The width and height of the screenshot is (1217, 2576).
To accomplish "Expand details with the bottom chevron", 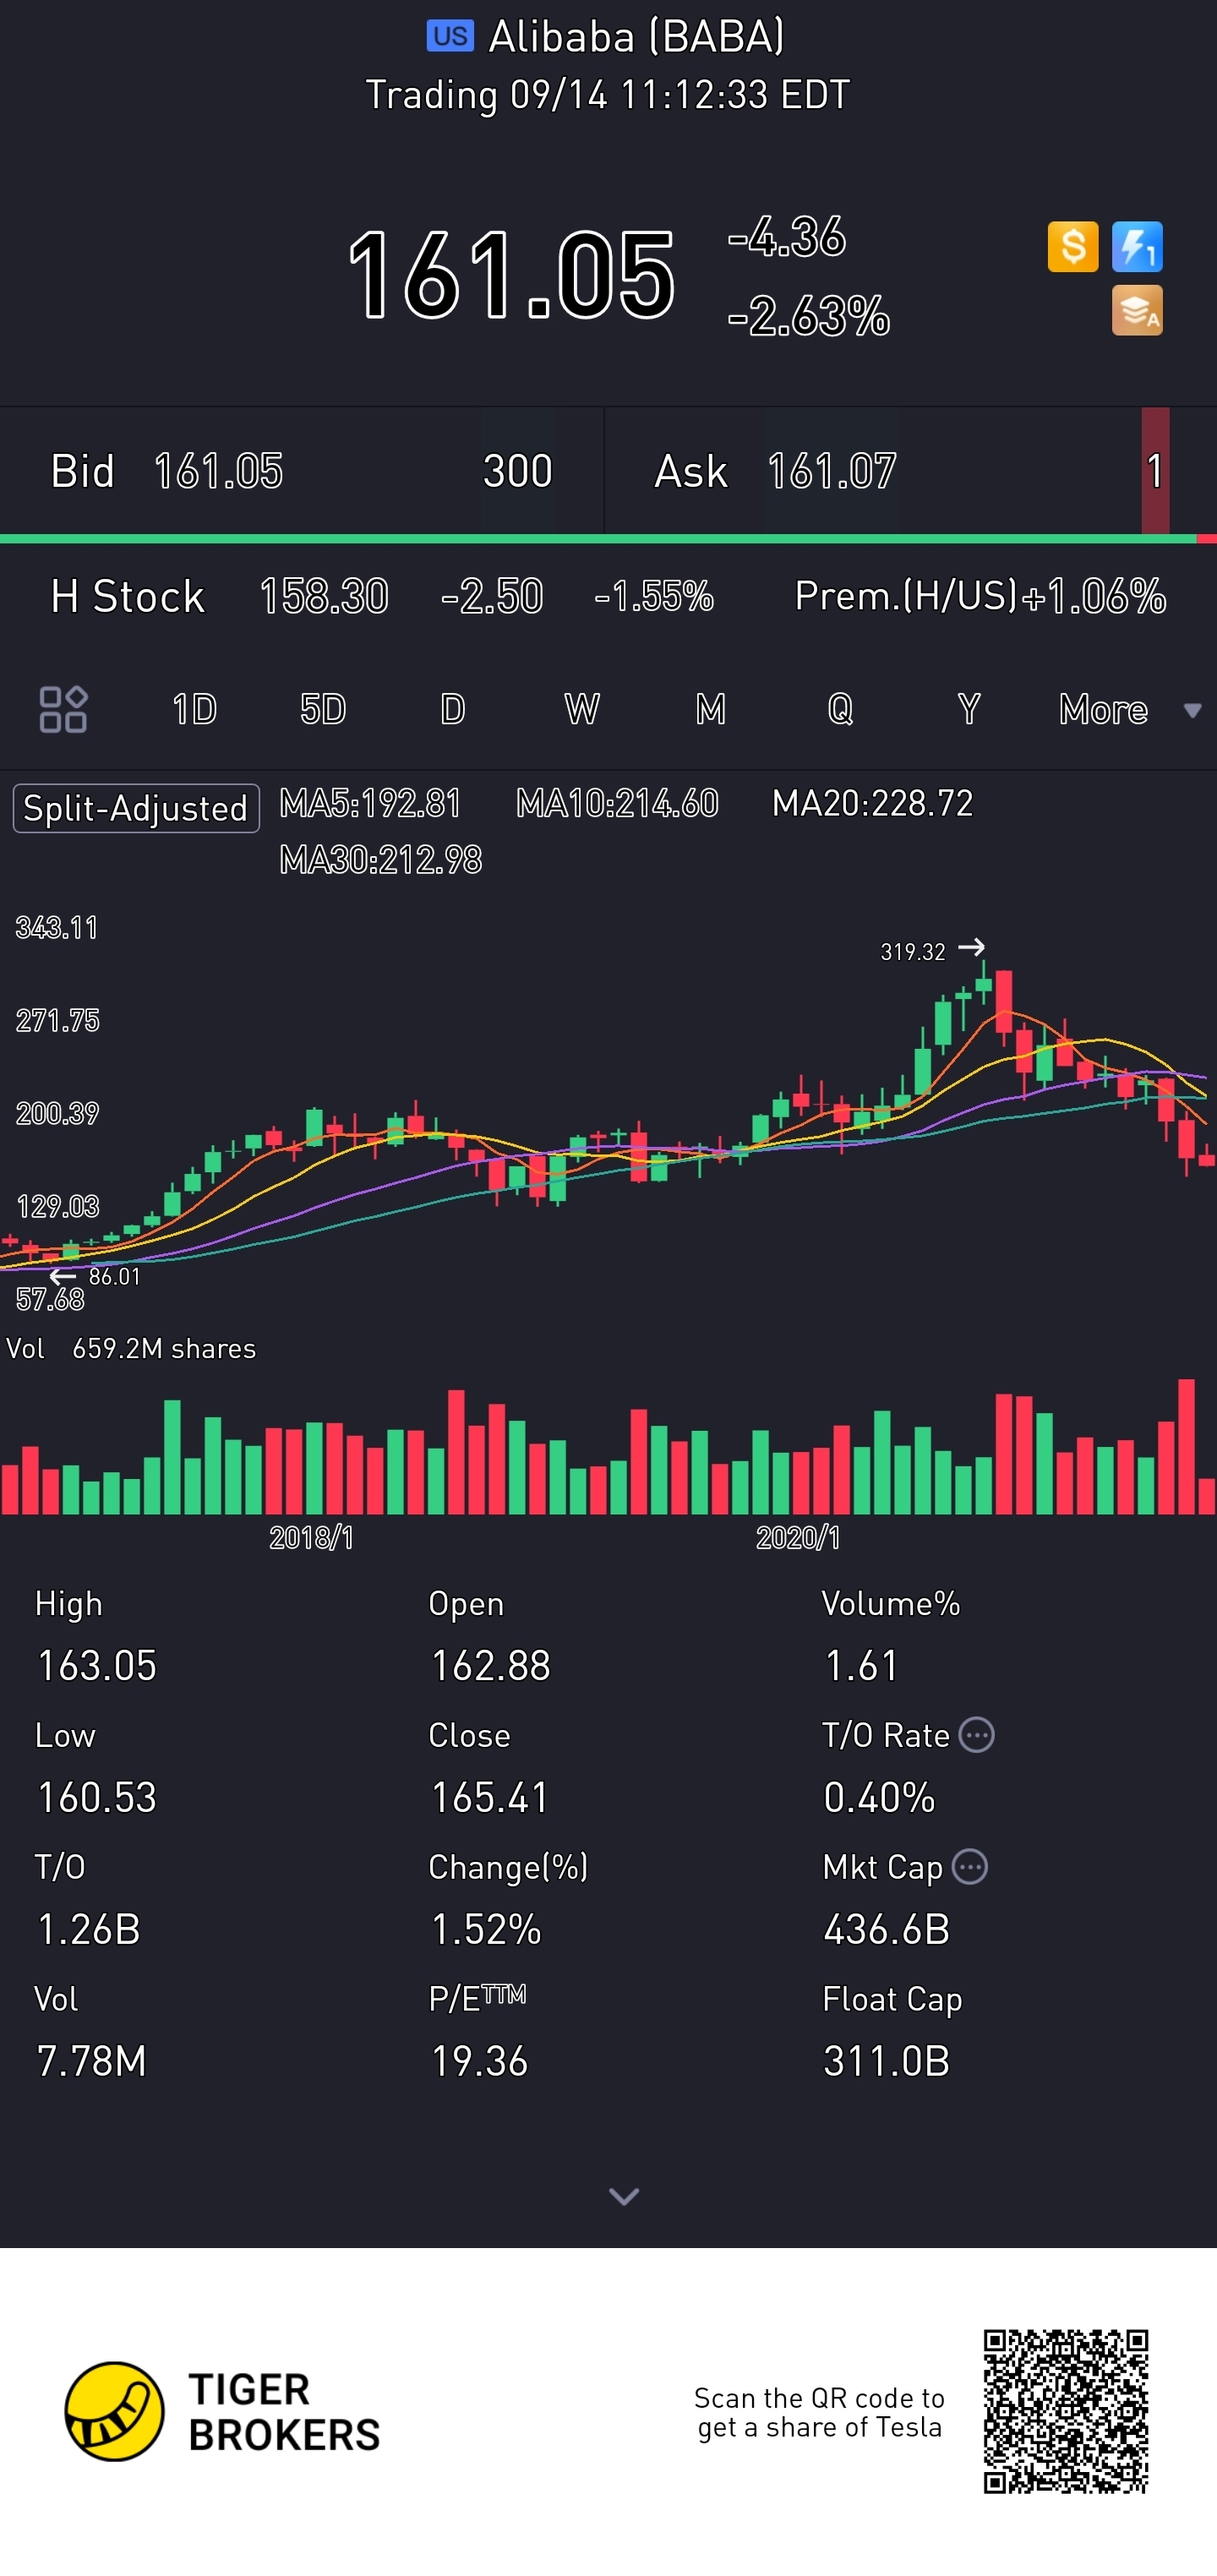I will 623,2197.
